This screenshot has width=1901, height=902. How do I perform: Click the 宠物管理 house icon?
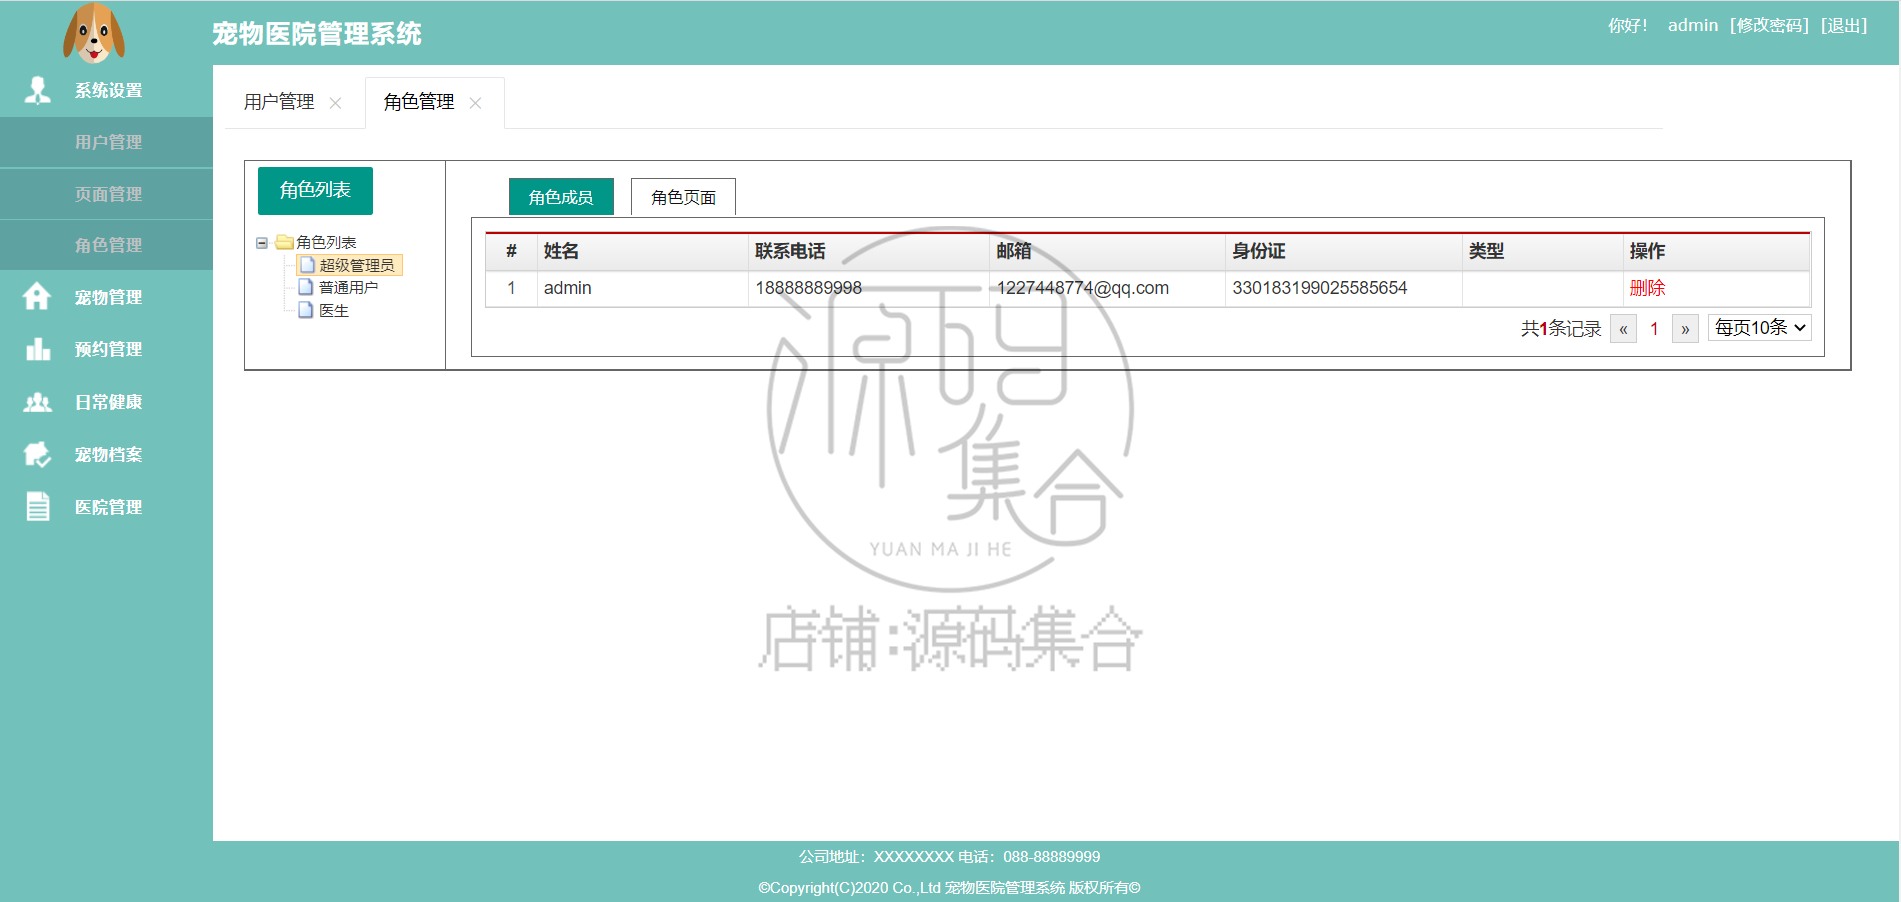click(x=37, y=296)
